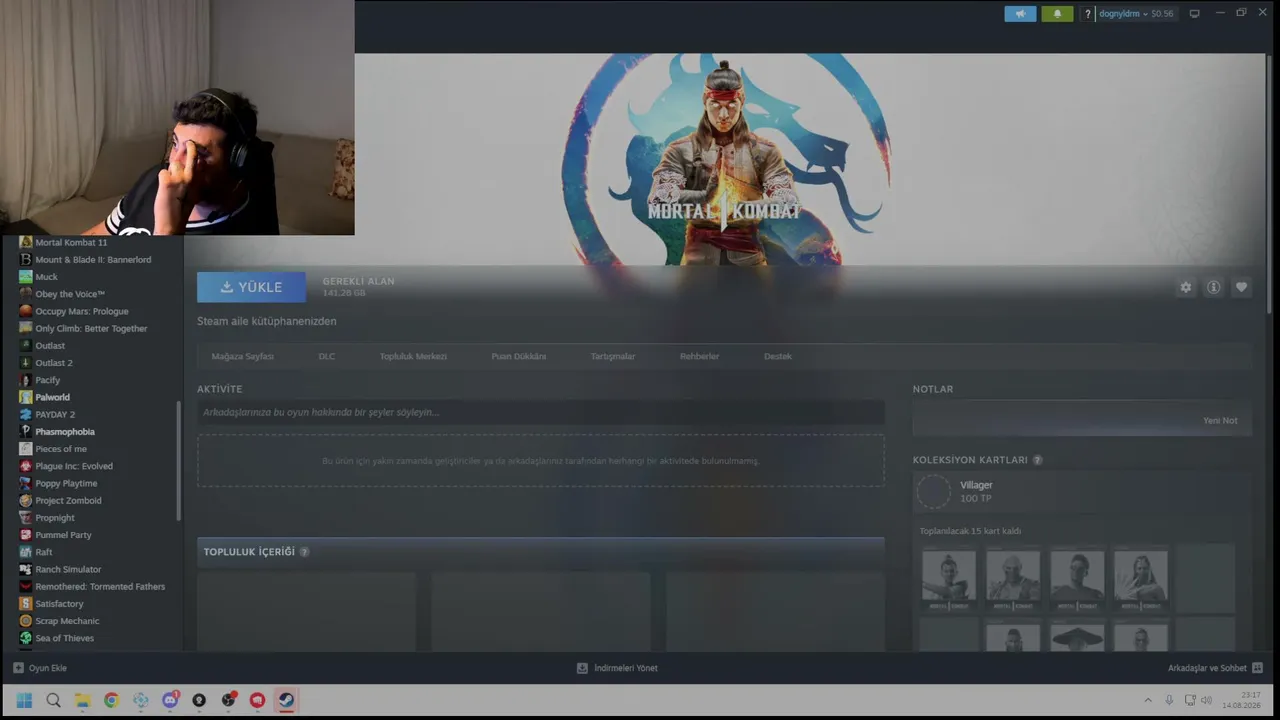Image resolution: width=1280 pixels, height=720 pixels.
Task: Select Pacify in the library list
Action: click(48, 380)
